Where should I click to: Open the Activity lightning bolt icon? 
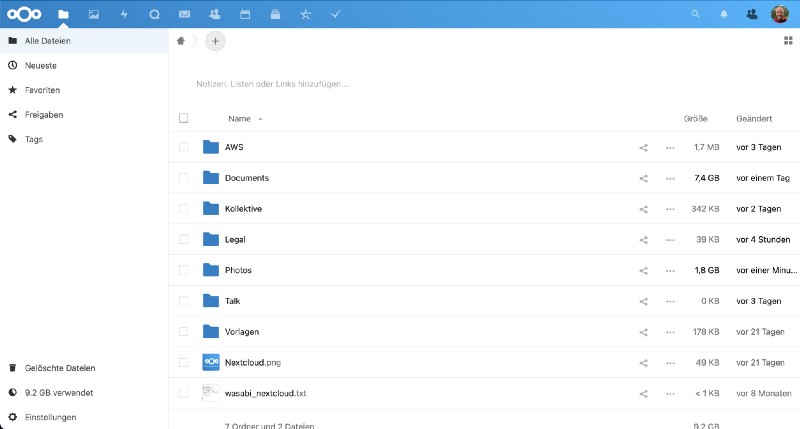point(124,14)
